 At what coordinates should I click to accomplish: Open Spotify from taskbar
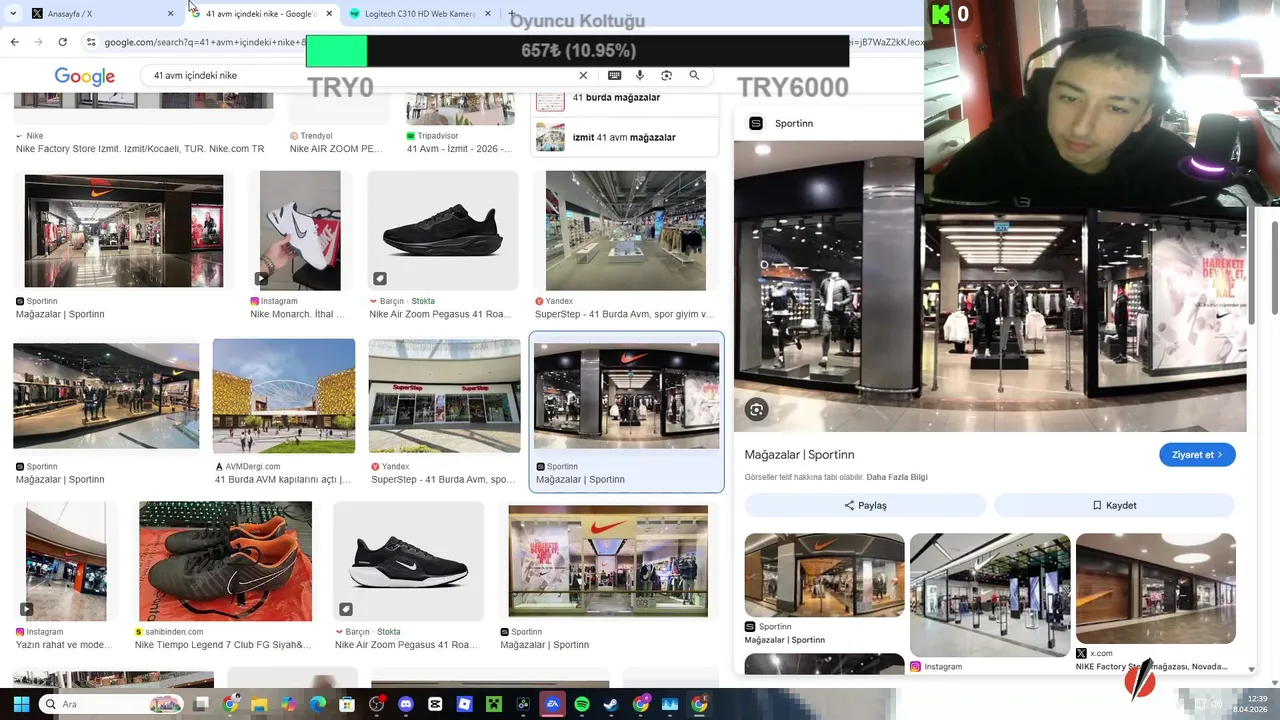[582, 704]
